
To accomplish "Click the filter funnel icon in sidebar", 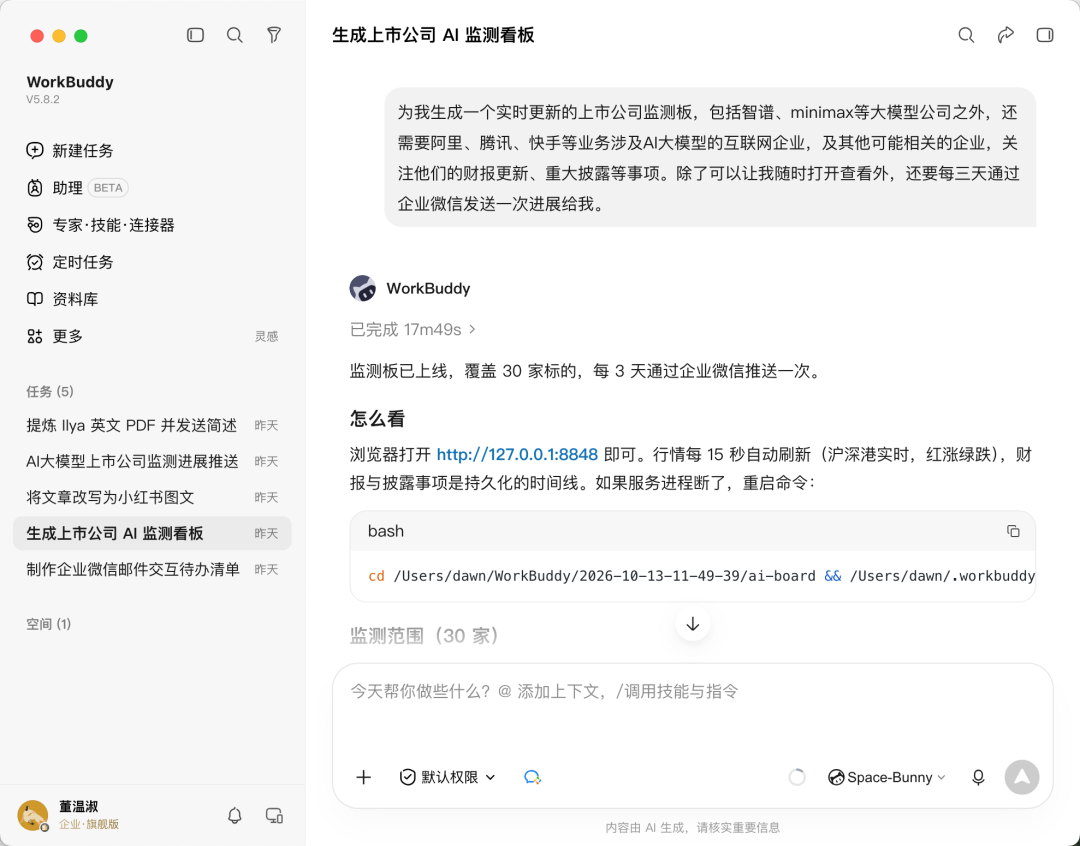I will (274, 35).
